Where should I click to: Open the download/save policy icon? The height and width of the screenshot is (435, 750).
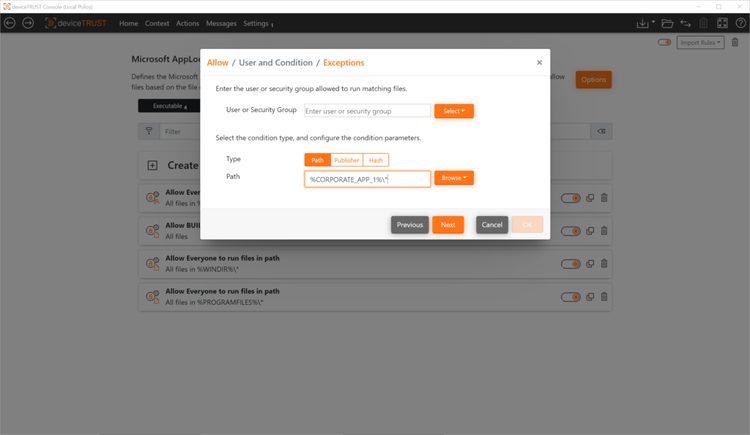coord(642,23)
